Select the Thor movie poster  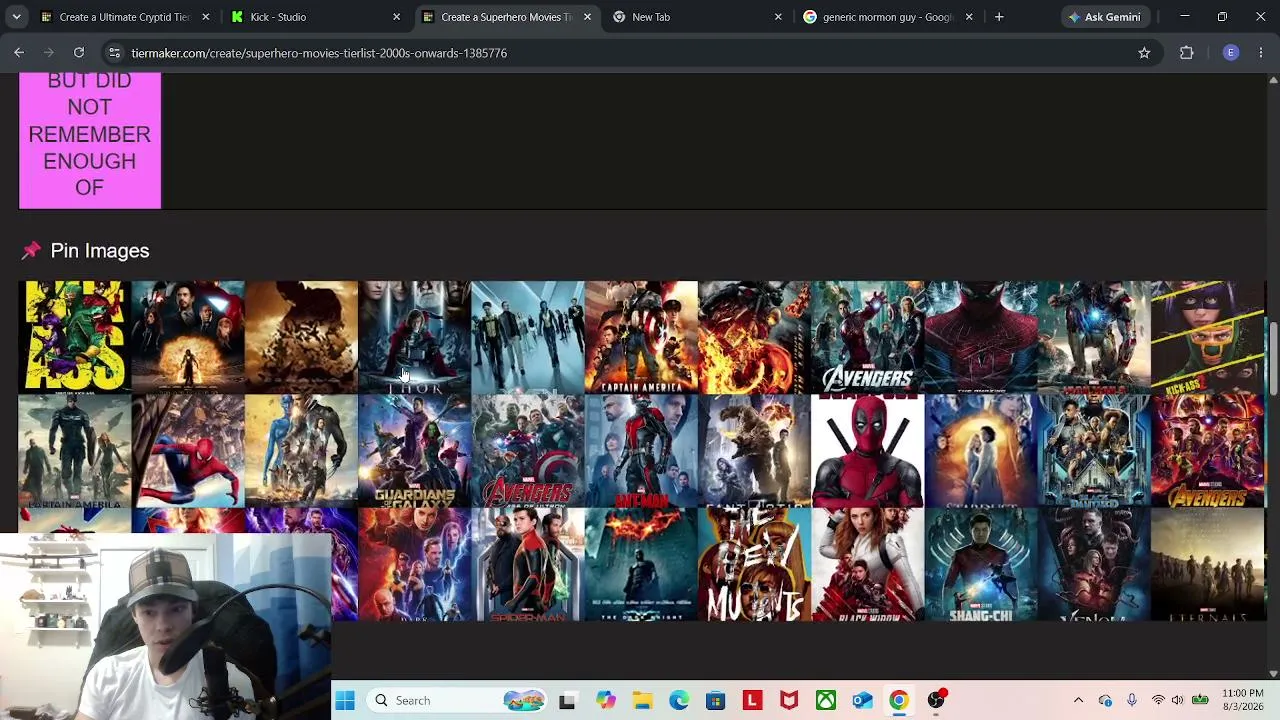coord(414,337)
